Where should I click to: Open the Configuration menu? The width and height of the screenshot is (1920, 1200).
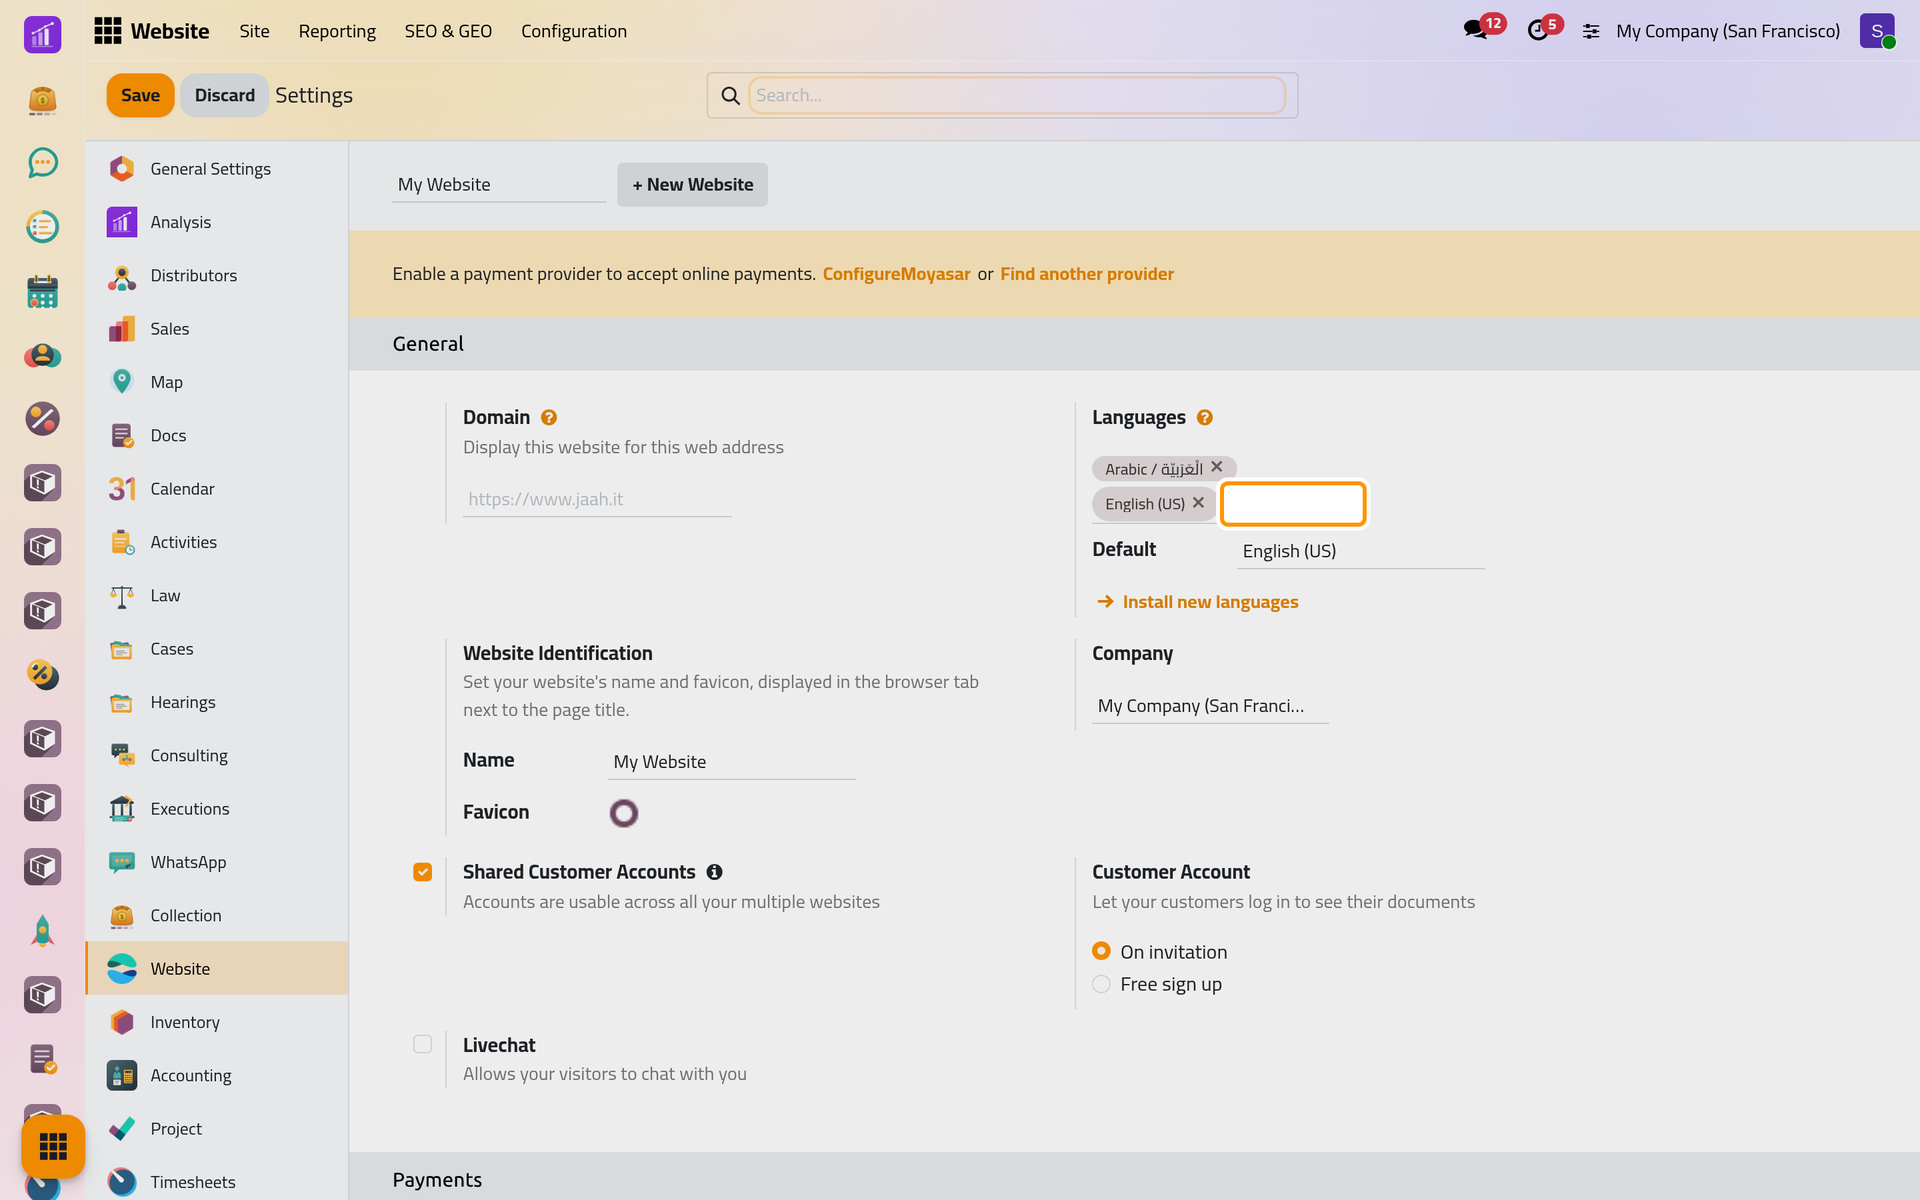[574, 31]
